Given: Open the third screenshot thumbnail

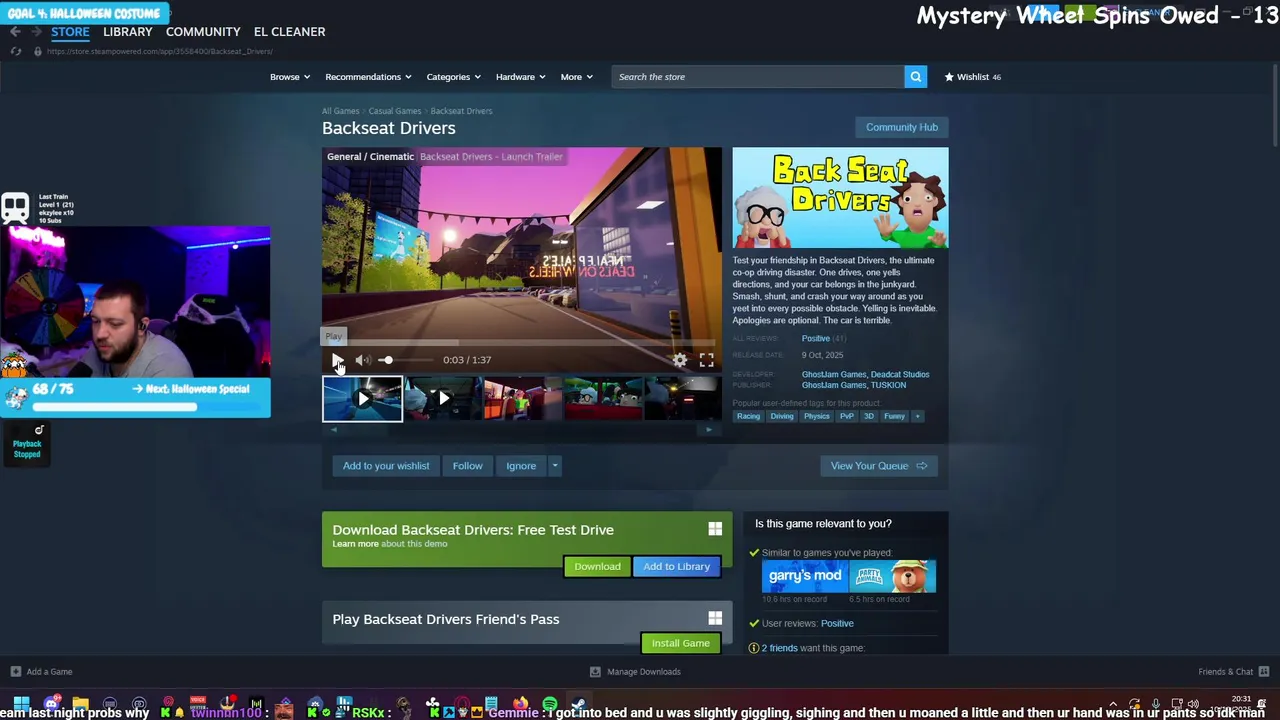Looking at the screenshot, I should coord(523,398).
